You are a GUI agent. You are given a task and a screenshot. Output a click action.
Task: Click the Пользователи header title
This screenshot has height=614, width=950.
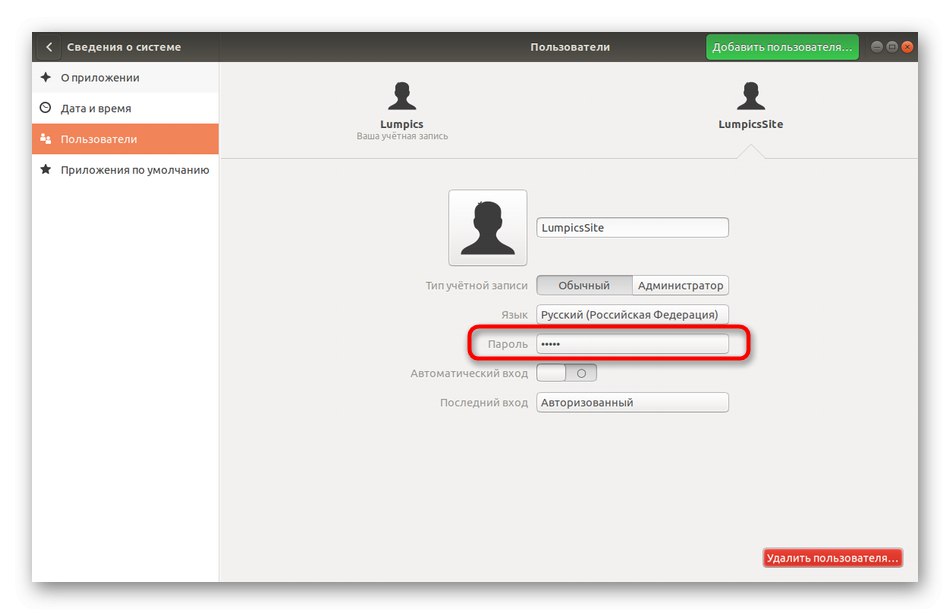pos(570,47)
